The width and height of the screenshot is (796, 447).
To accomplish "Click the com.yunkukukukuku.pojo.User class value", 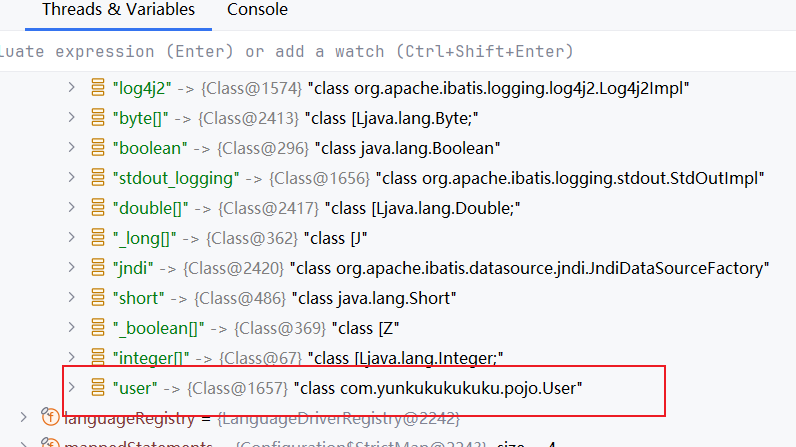I will [438, 388].
